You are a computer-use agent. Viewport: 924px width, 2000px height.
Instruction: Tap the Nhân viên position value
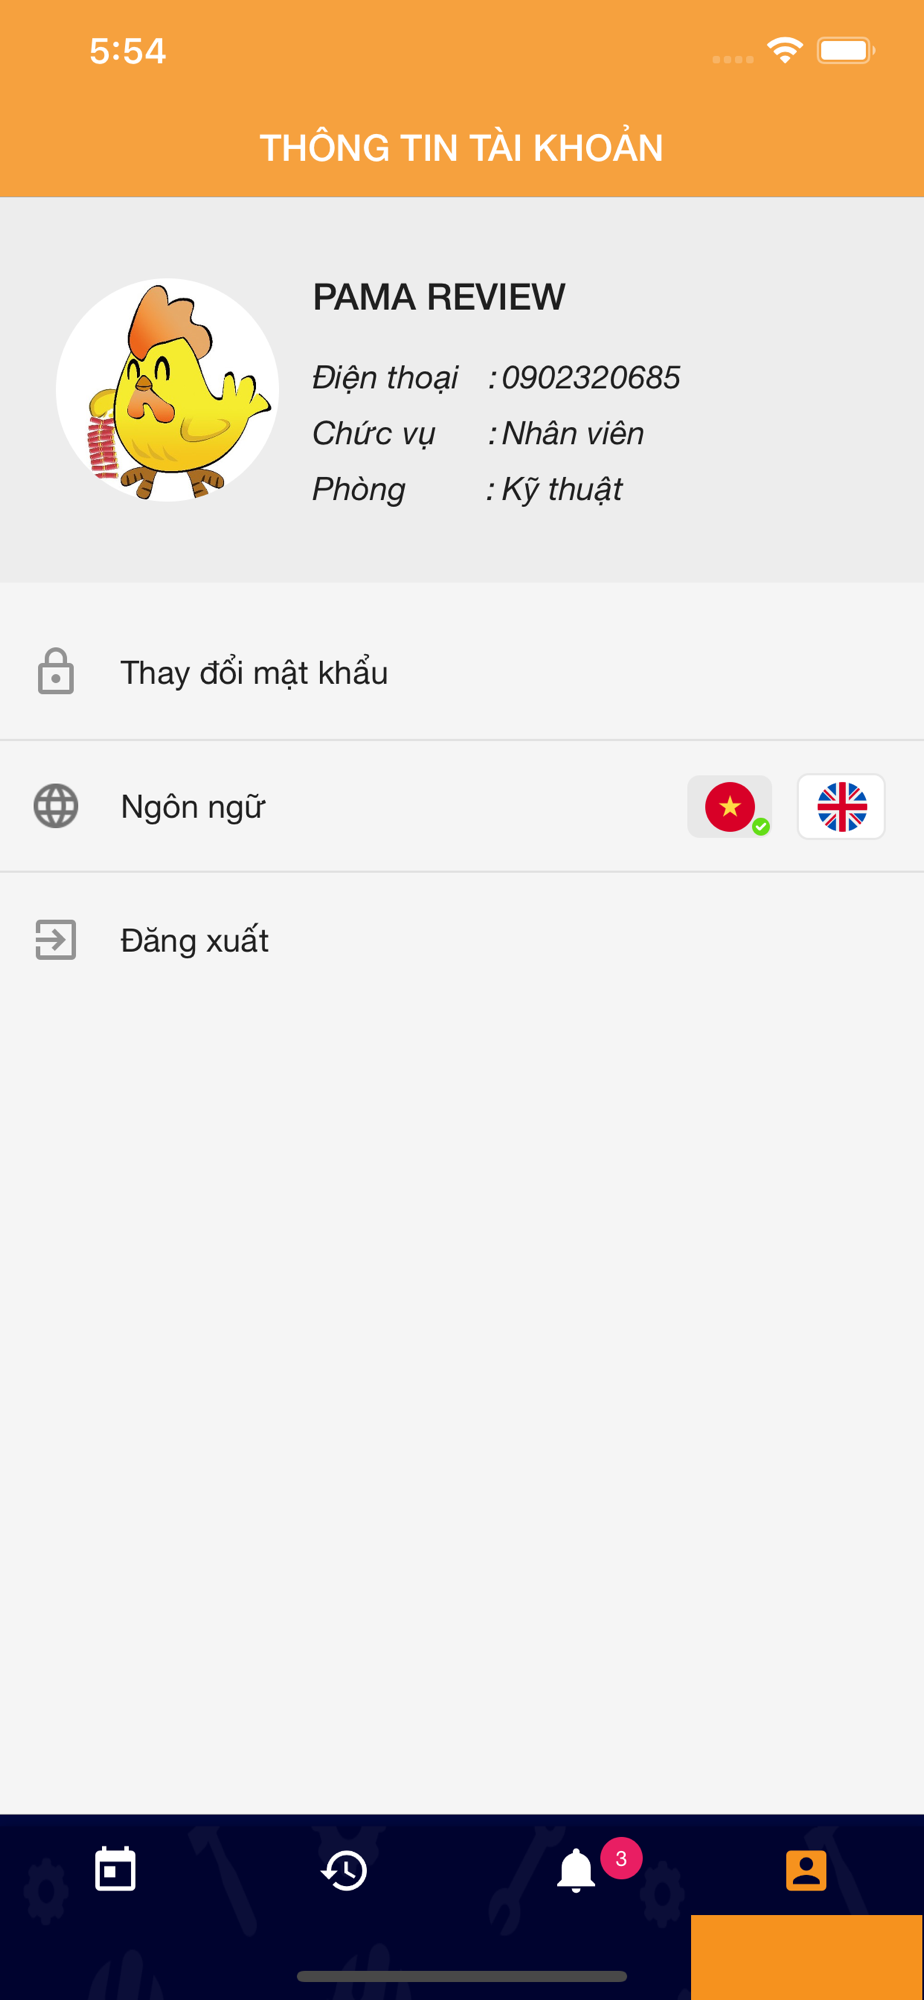click(573, 433)
